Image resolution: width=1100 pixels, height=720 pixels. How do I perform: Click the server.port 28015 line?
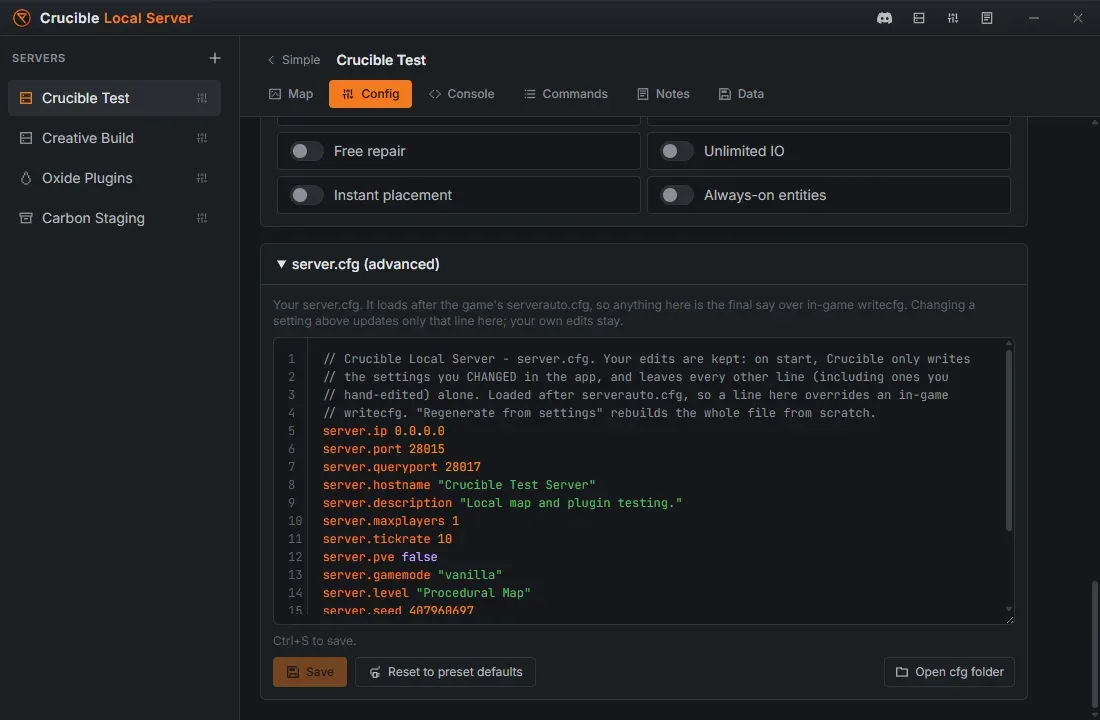[384, 449]
